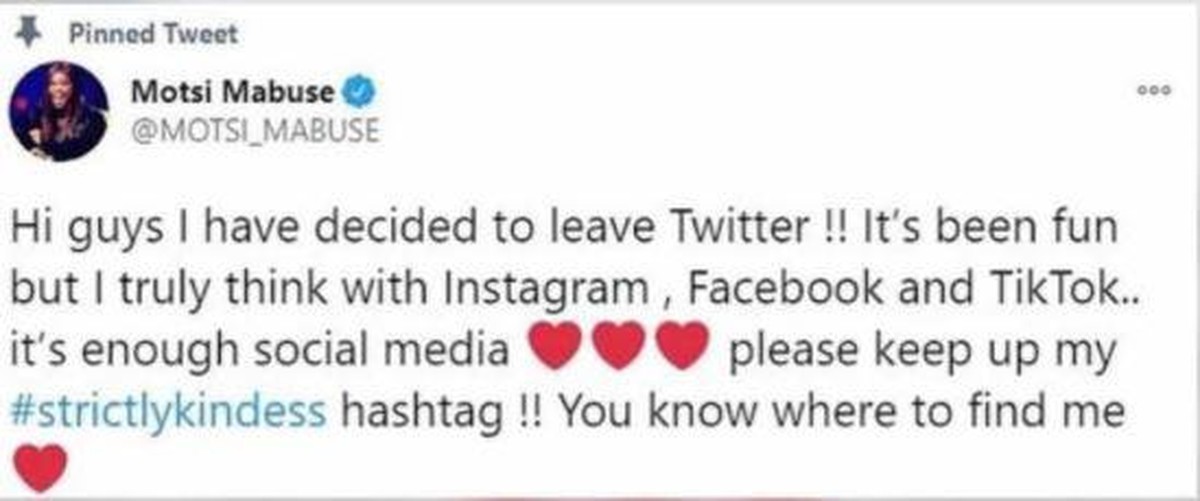Open Motsi Mabuse's profile picture
The width and height of the screenshot is (1200, 501).
(x=58, y=110)
